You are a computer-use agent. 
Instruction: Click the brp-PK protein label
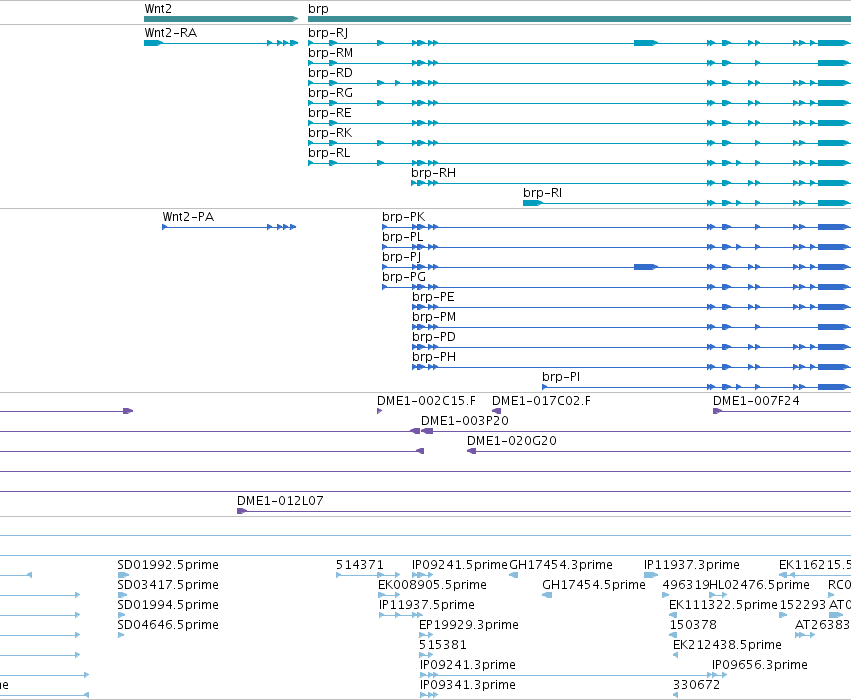pos(403,218)
